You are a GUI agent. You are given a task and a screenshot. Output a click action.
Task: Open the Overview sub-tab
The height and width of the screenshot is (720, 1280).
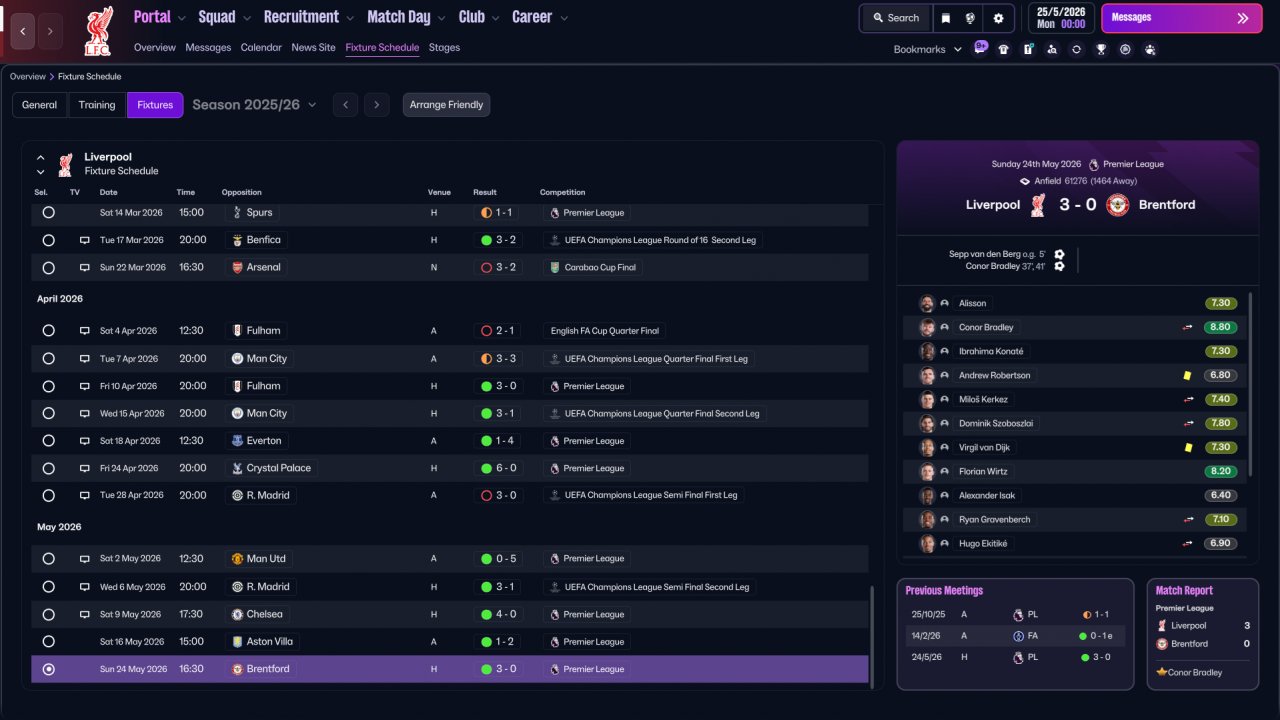(x=155, y=47)
